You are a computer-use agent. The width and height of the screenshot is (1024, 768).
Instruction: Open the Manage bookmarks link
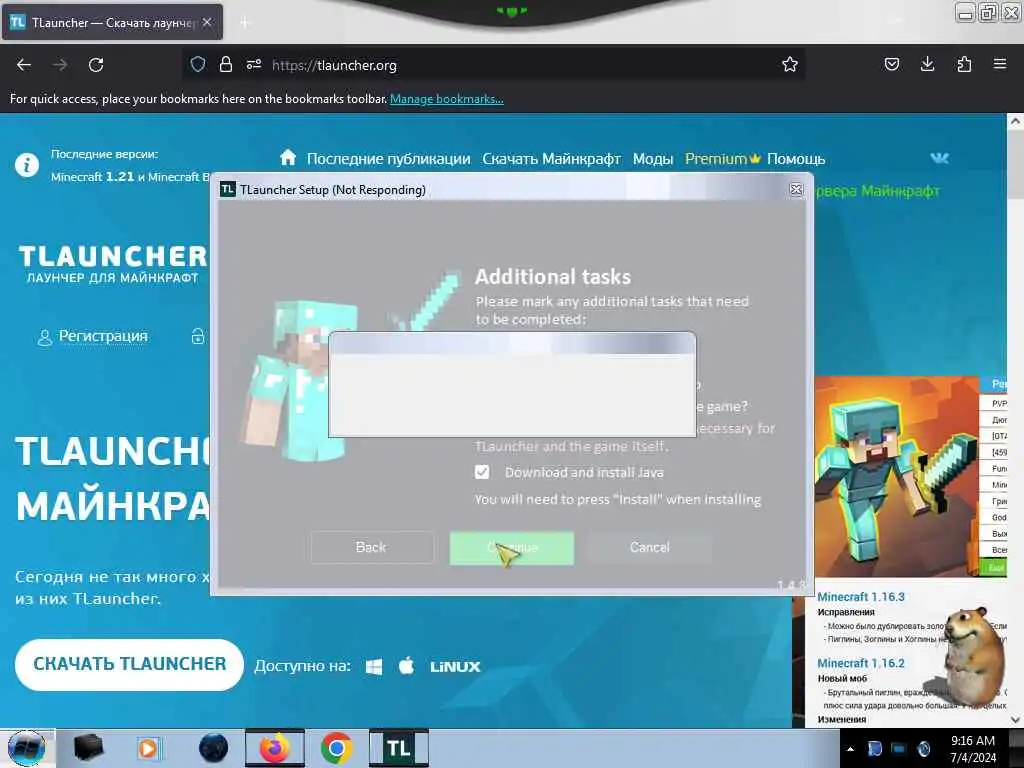(x=447, y=99)
